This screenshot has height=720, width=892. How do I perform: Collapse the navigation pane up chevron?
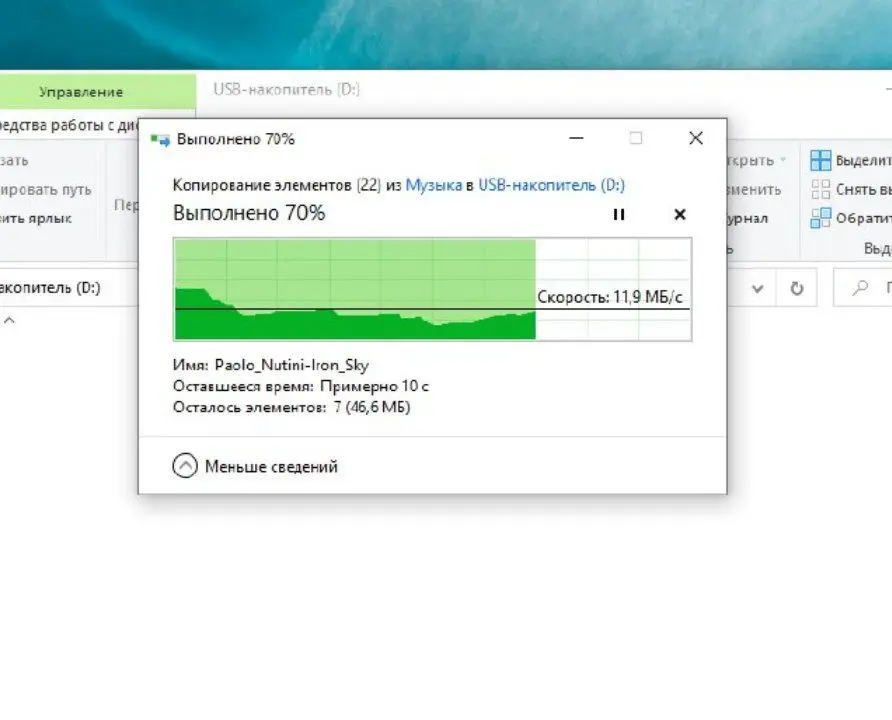pos(9,321)
